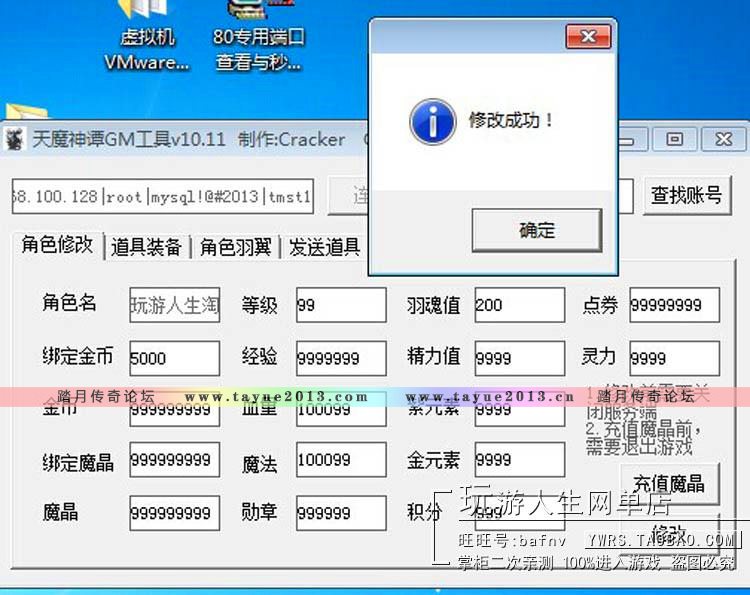Click the partially hidden 连接 button
The height and width of the screenshot is (595, 750).
click(x=349, y=196)
